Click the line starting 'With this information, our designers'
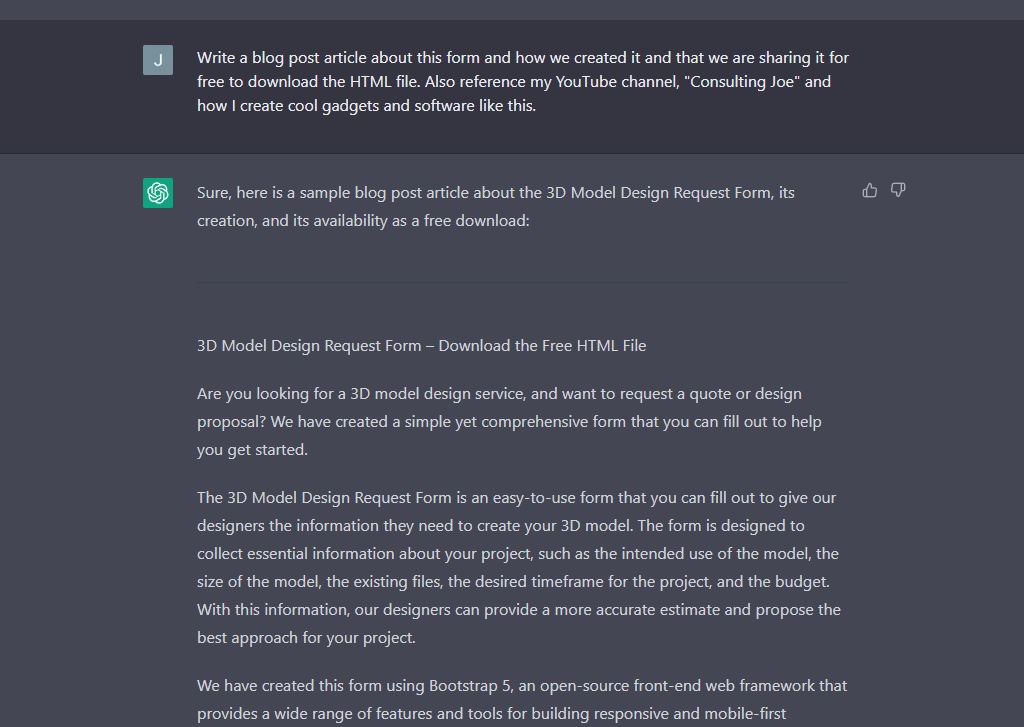1024x727 pixels. point(519,609)
